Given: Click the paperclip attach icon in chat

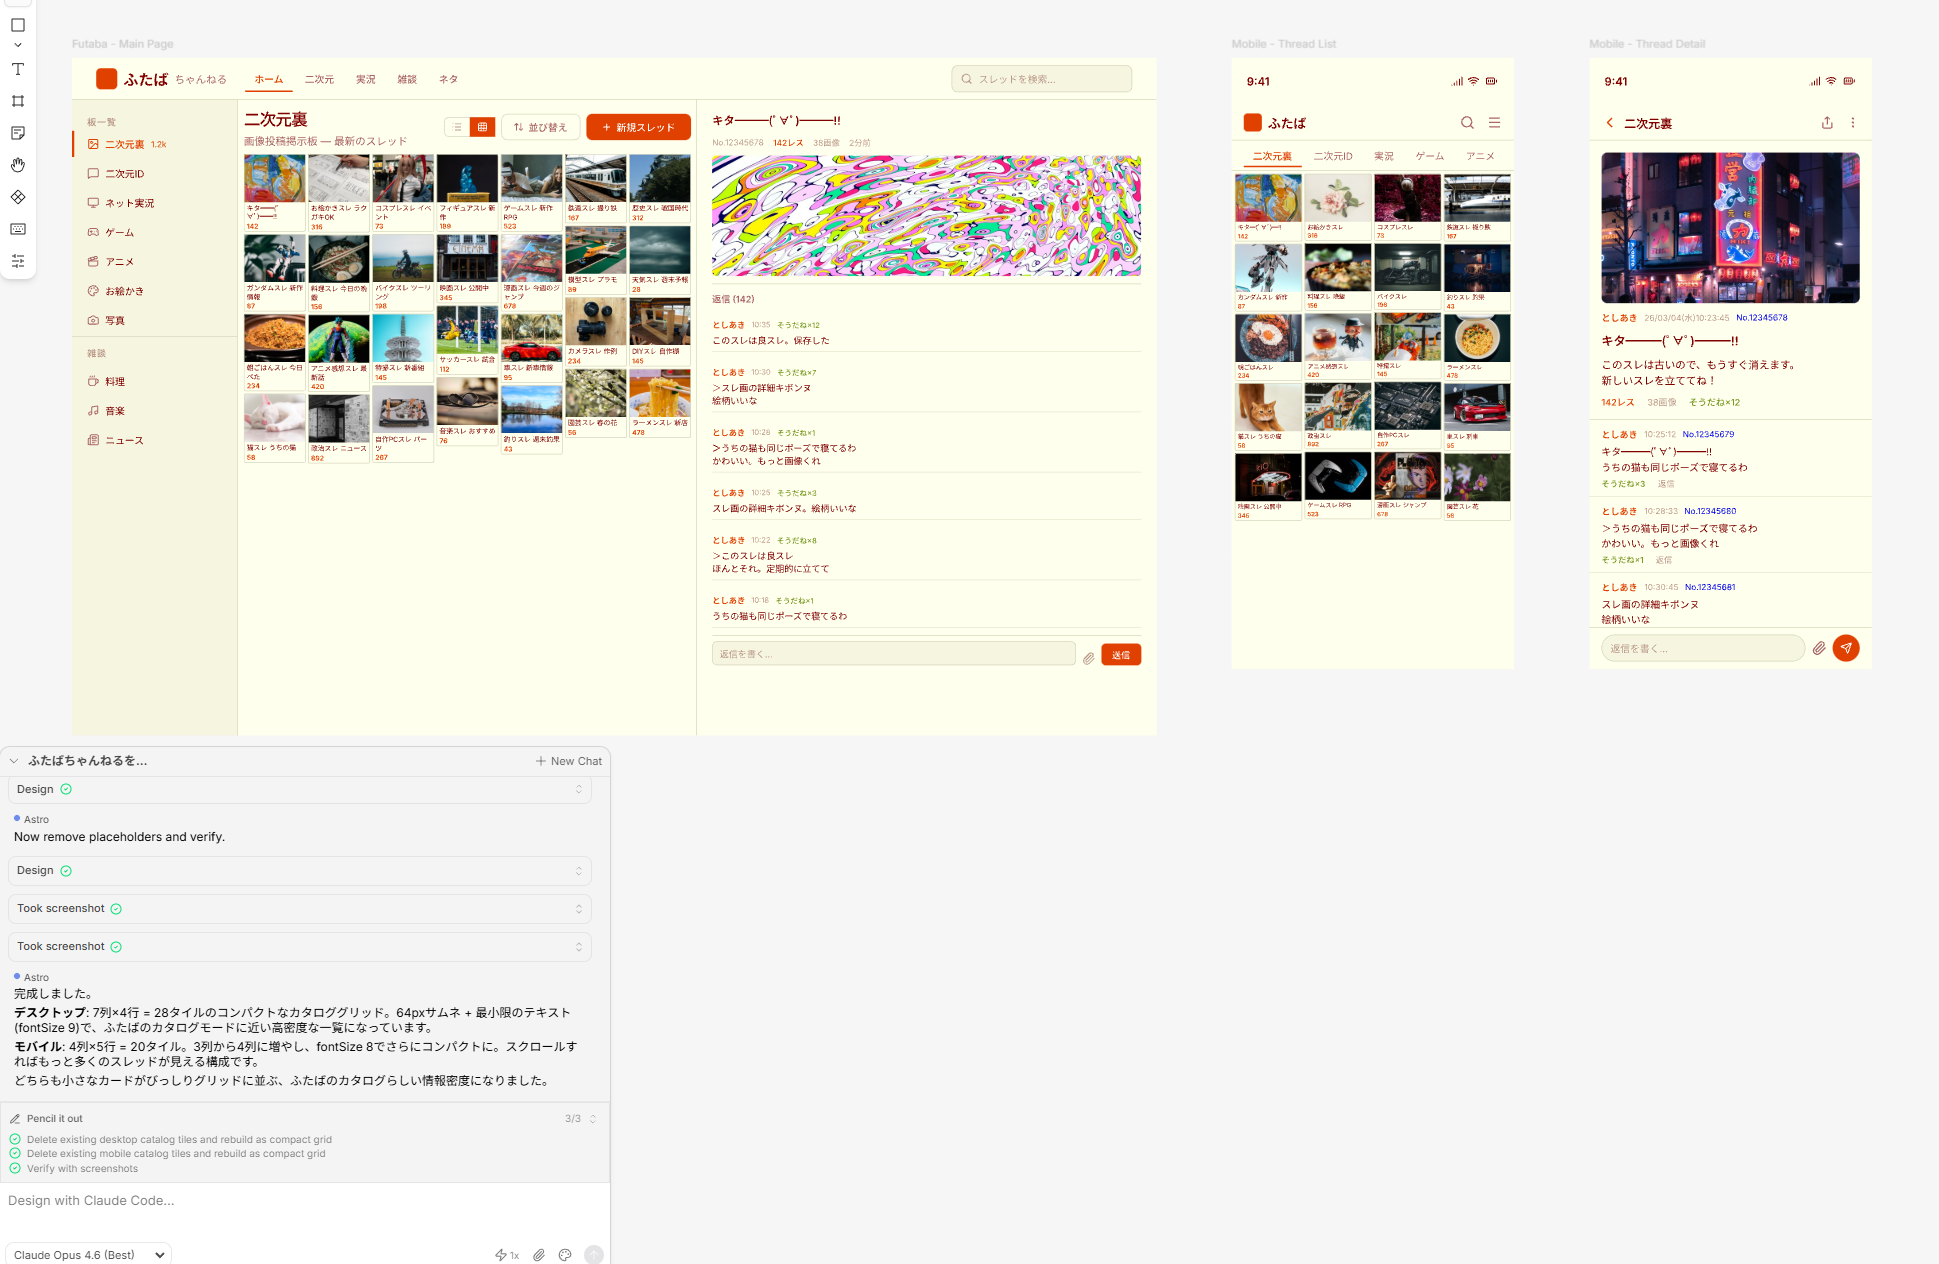Looking at the screenshot, I should tap(539, 1255).
